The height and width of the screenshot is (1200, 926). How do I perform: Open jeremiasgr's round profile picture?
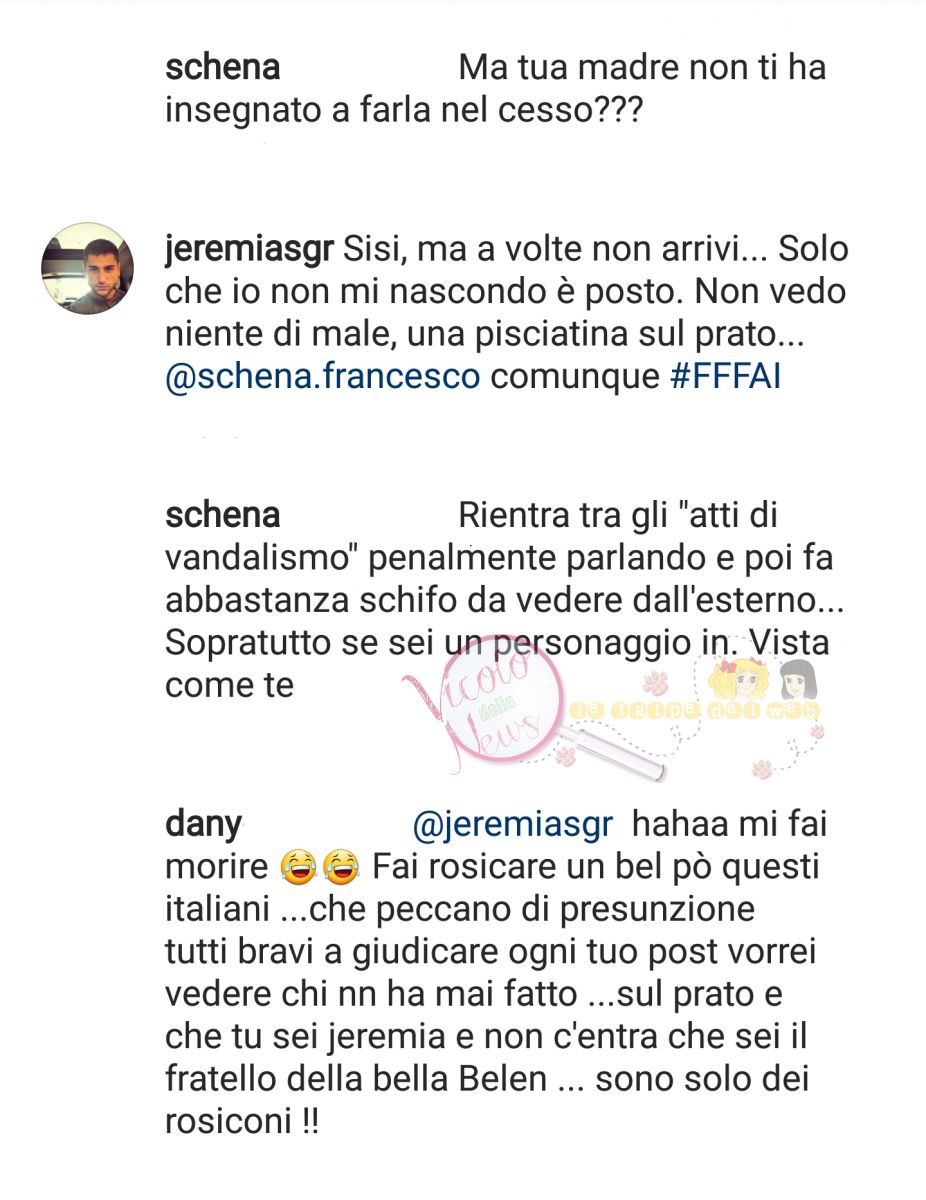pyautogui.click(x=87, y=268)
